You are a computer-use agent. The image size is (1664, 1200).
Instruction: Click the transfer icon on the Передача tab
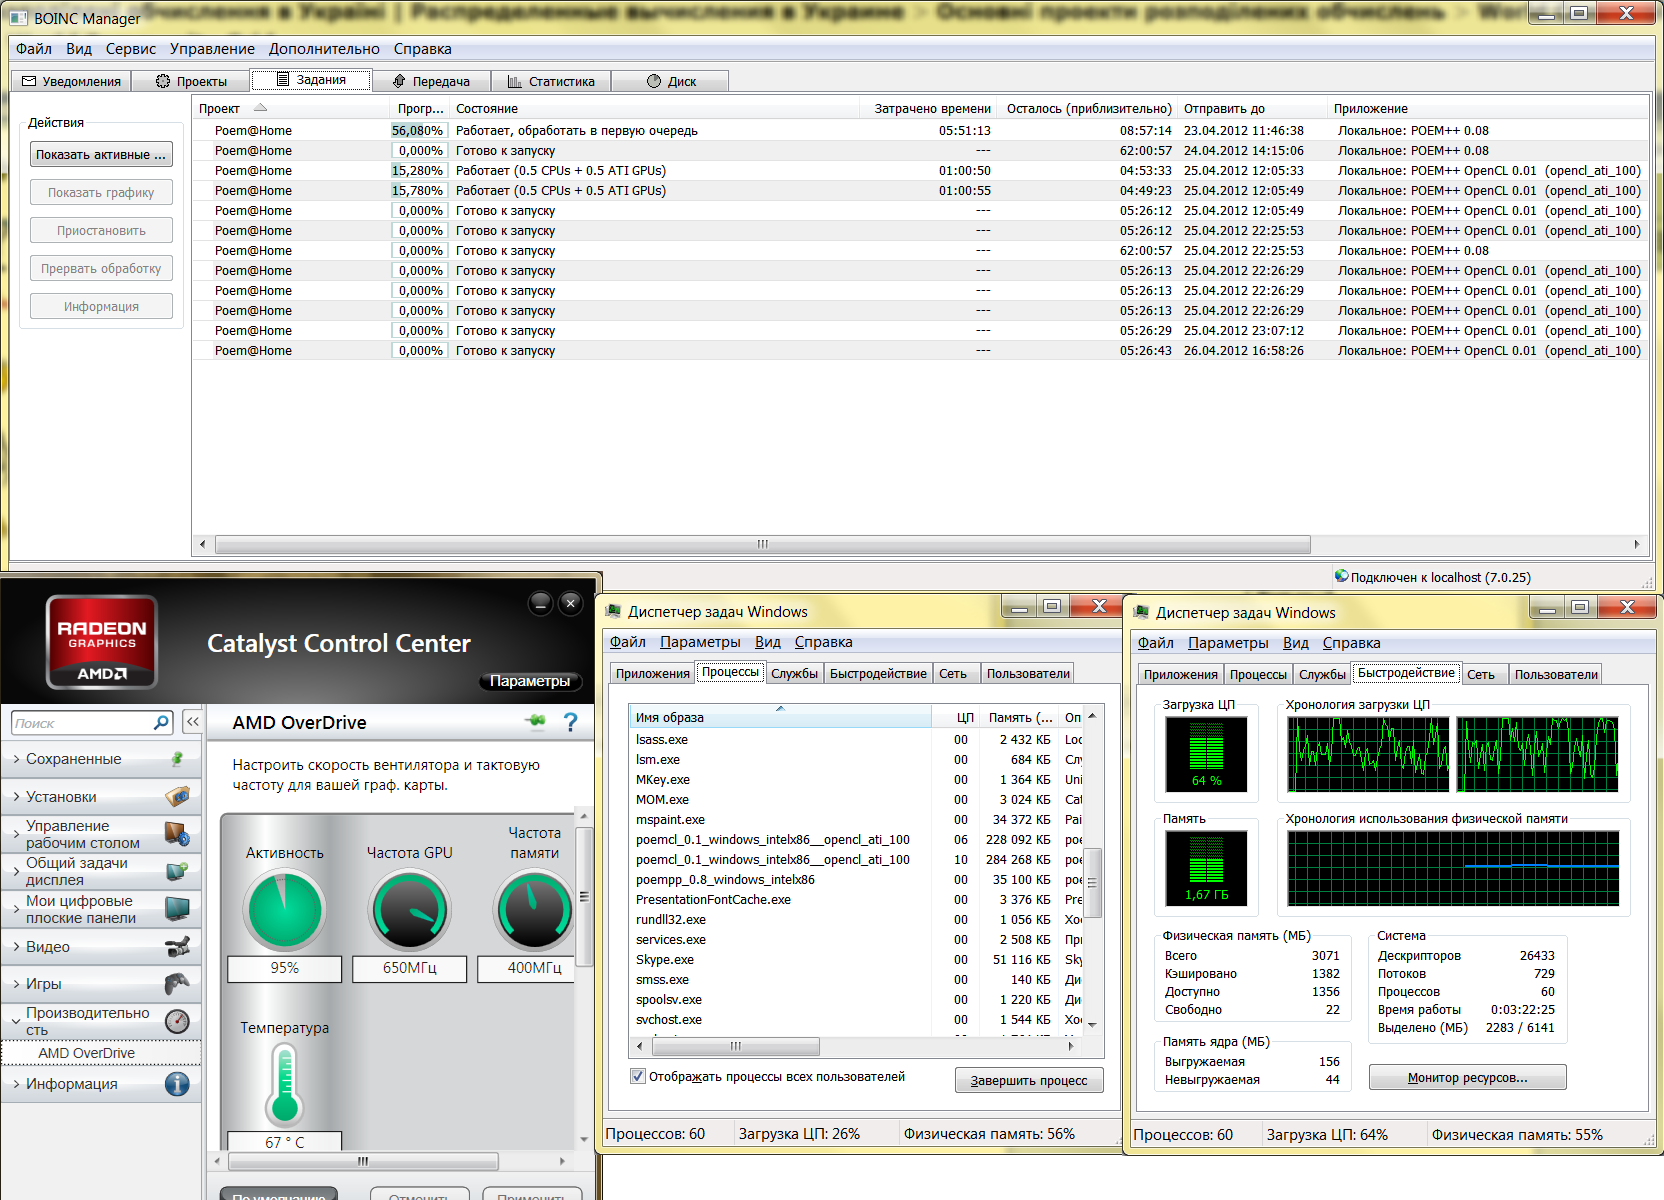click(399, 81)
